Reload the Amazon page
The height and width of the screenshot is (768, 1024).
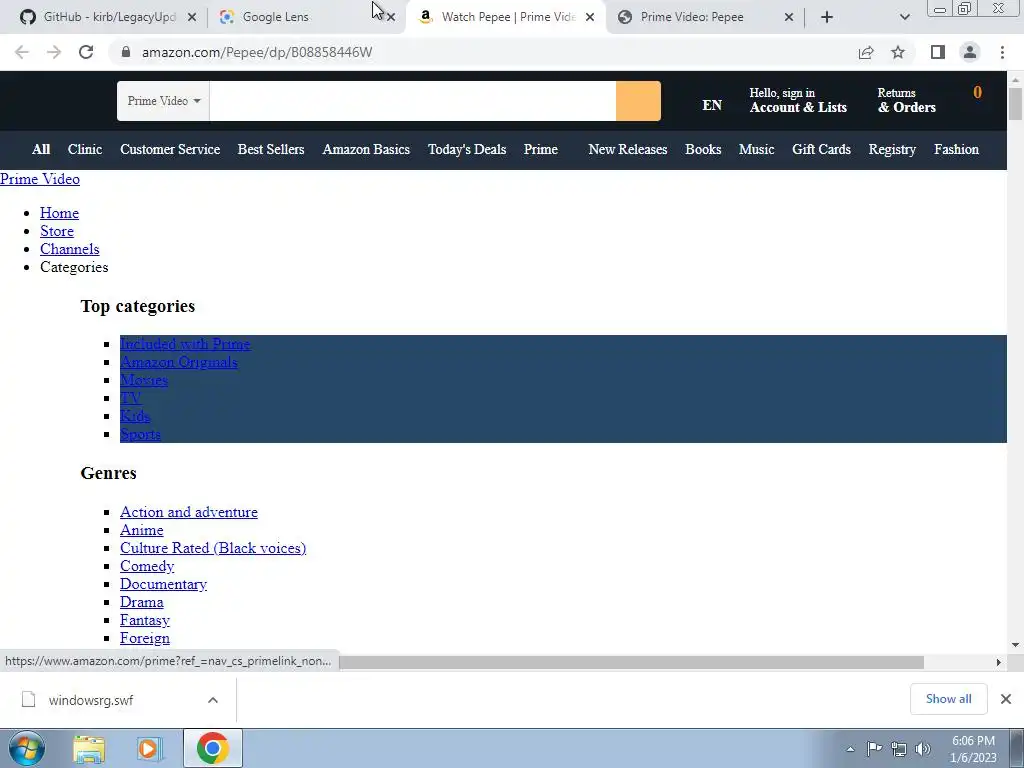click(x=86, y=52)
